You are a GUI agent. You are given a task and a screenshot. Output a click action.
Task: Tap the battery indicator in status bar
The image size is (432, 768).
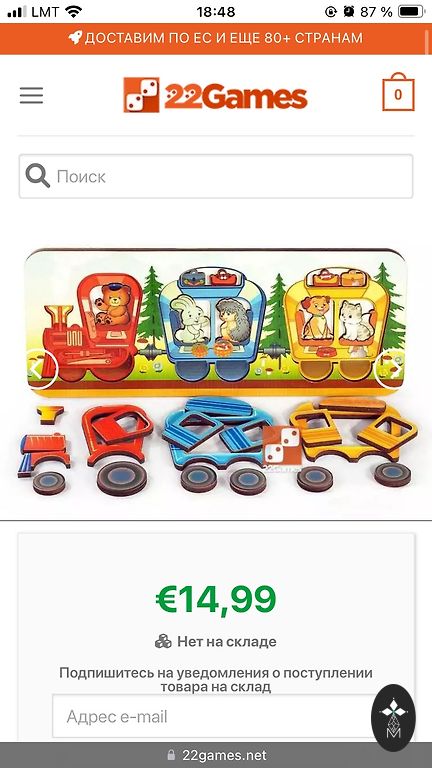411,12
